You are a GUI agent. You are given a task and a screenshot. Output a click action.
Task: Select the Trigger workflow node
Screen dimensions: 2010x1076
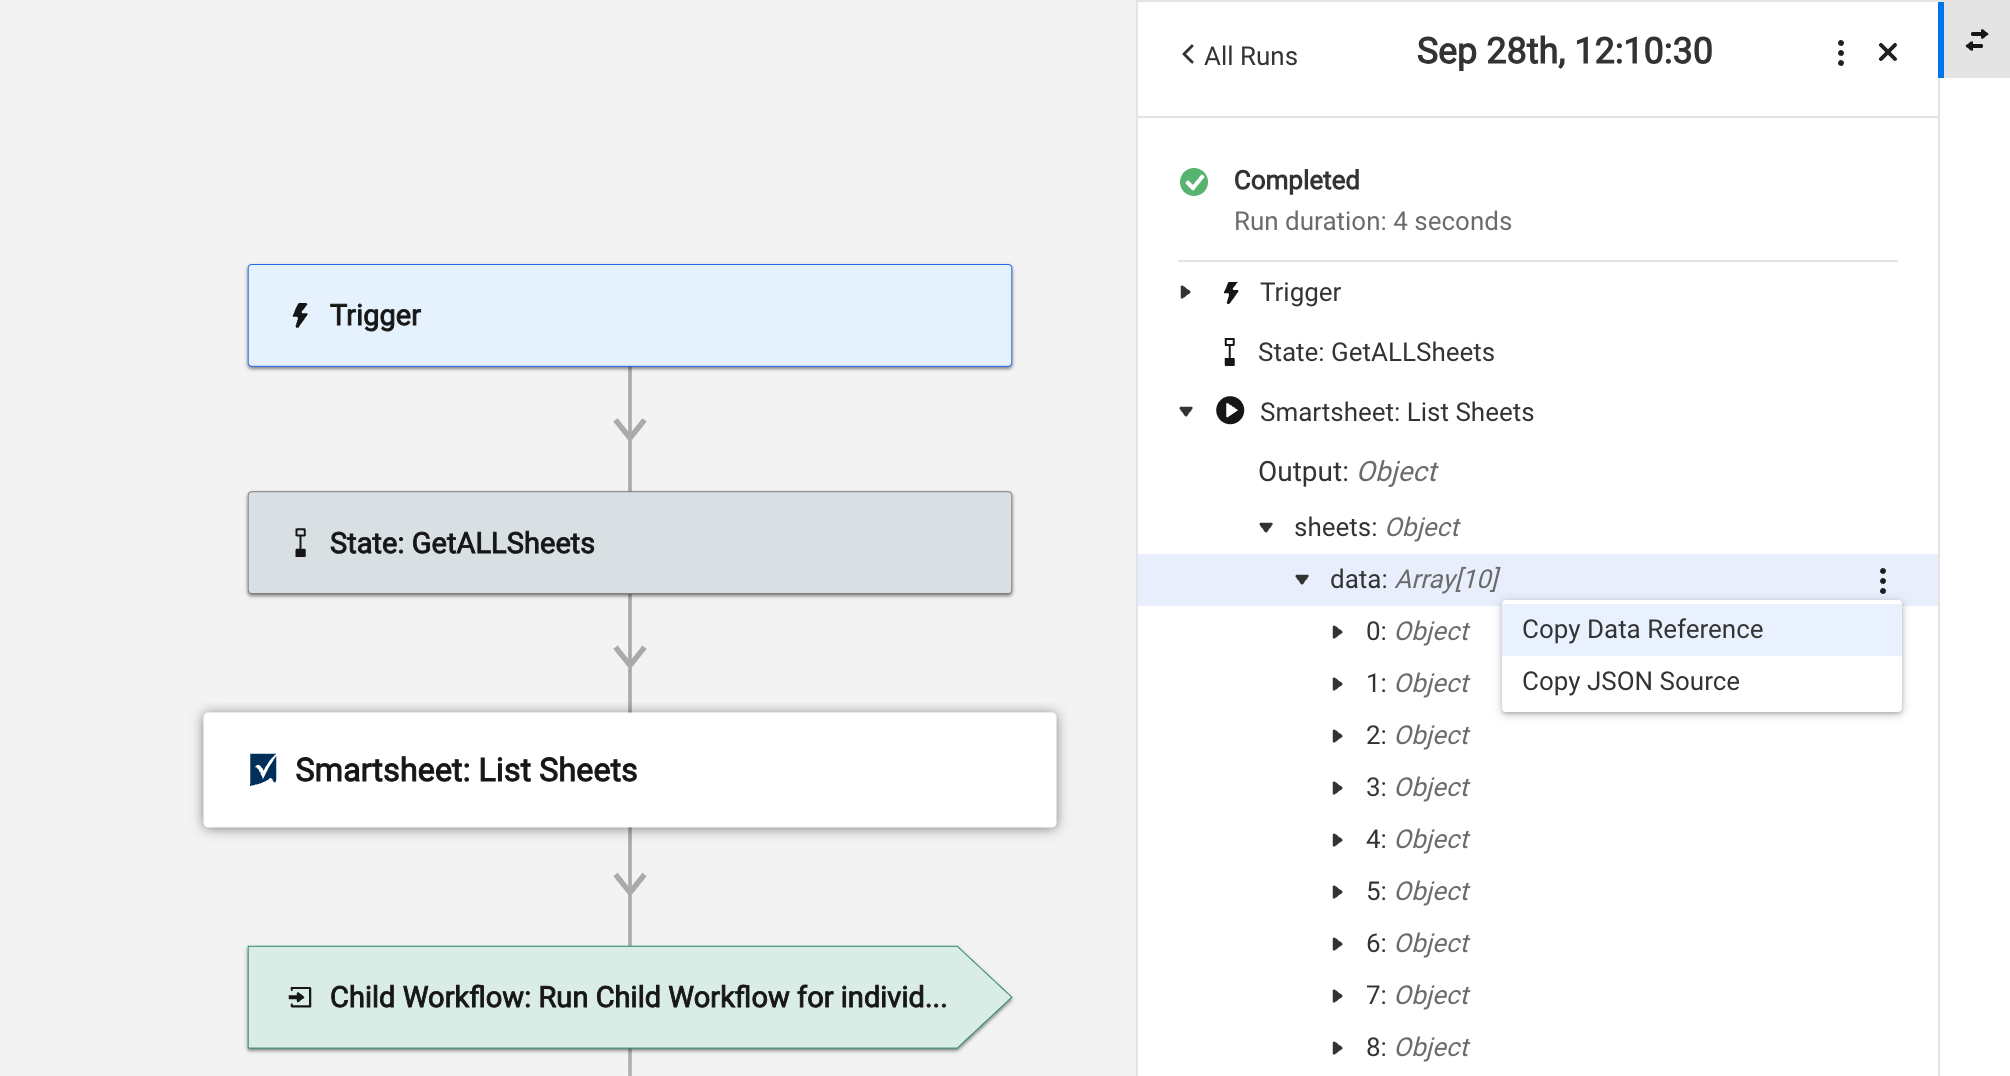click(x=630, y=316)
